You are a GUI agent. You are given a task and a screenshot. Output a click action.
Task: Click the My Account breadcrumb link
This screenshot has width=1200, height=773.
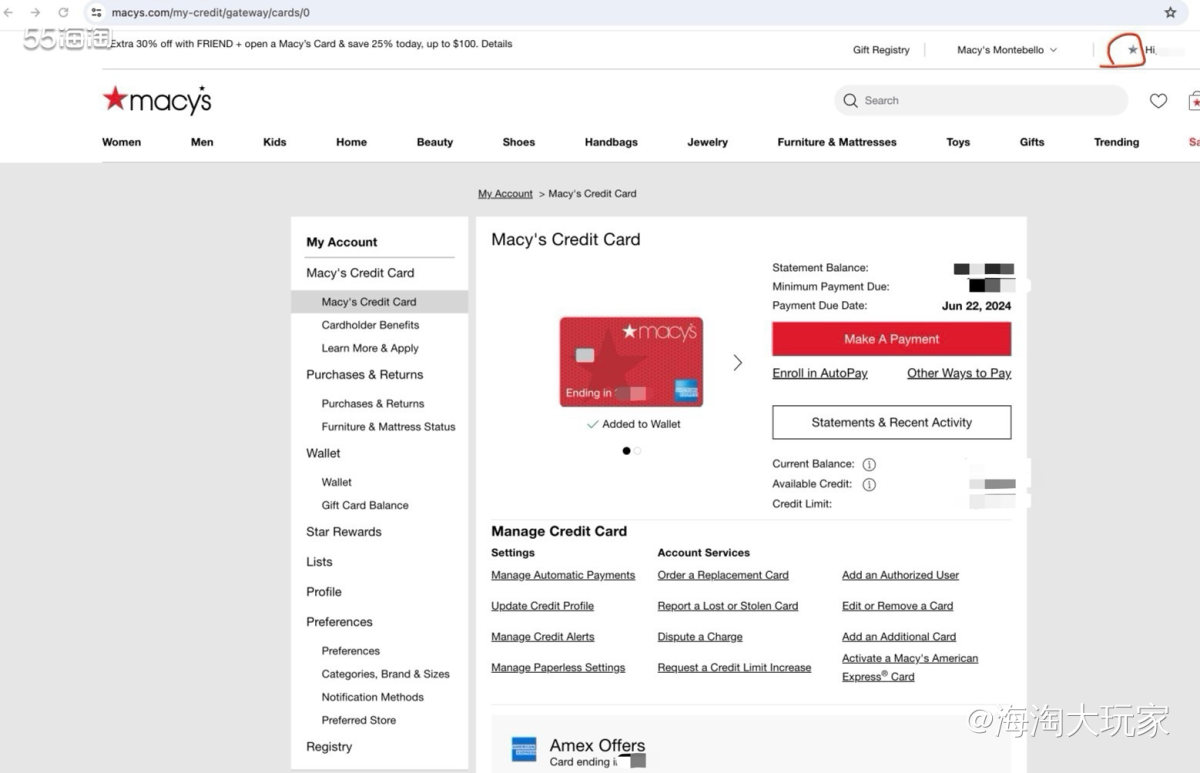[x=505, y=193]
